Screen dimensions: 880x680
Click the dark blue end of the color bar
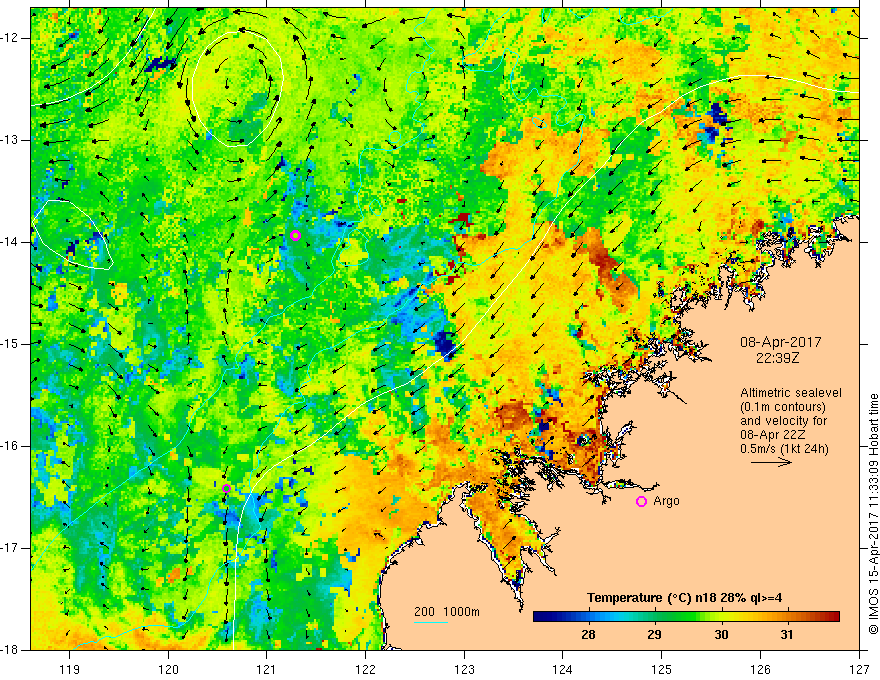(542, 617)
